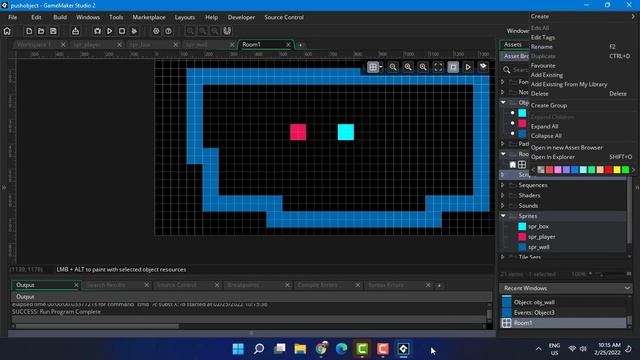Viewport: 640px width, 360px height.
Task: Open Game Options gear icon
Action: 156,31
